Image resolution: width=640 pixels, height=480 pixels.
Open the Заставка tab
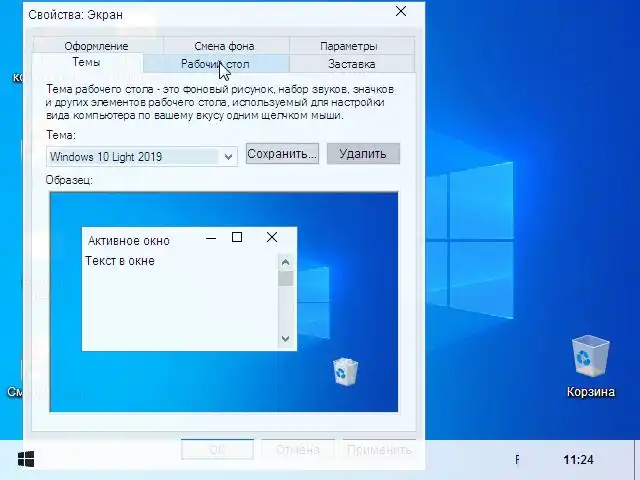click(351, 64)
